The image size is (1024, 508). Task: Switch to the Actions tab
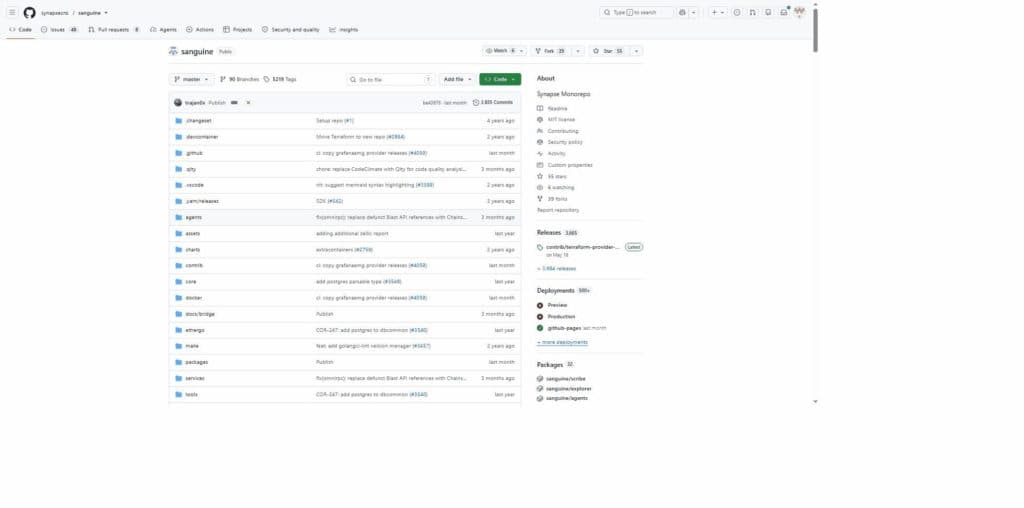200,29
